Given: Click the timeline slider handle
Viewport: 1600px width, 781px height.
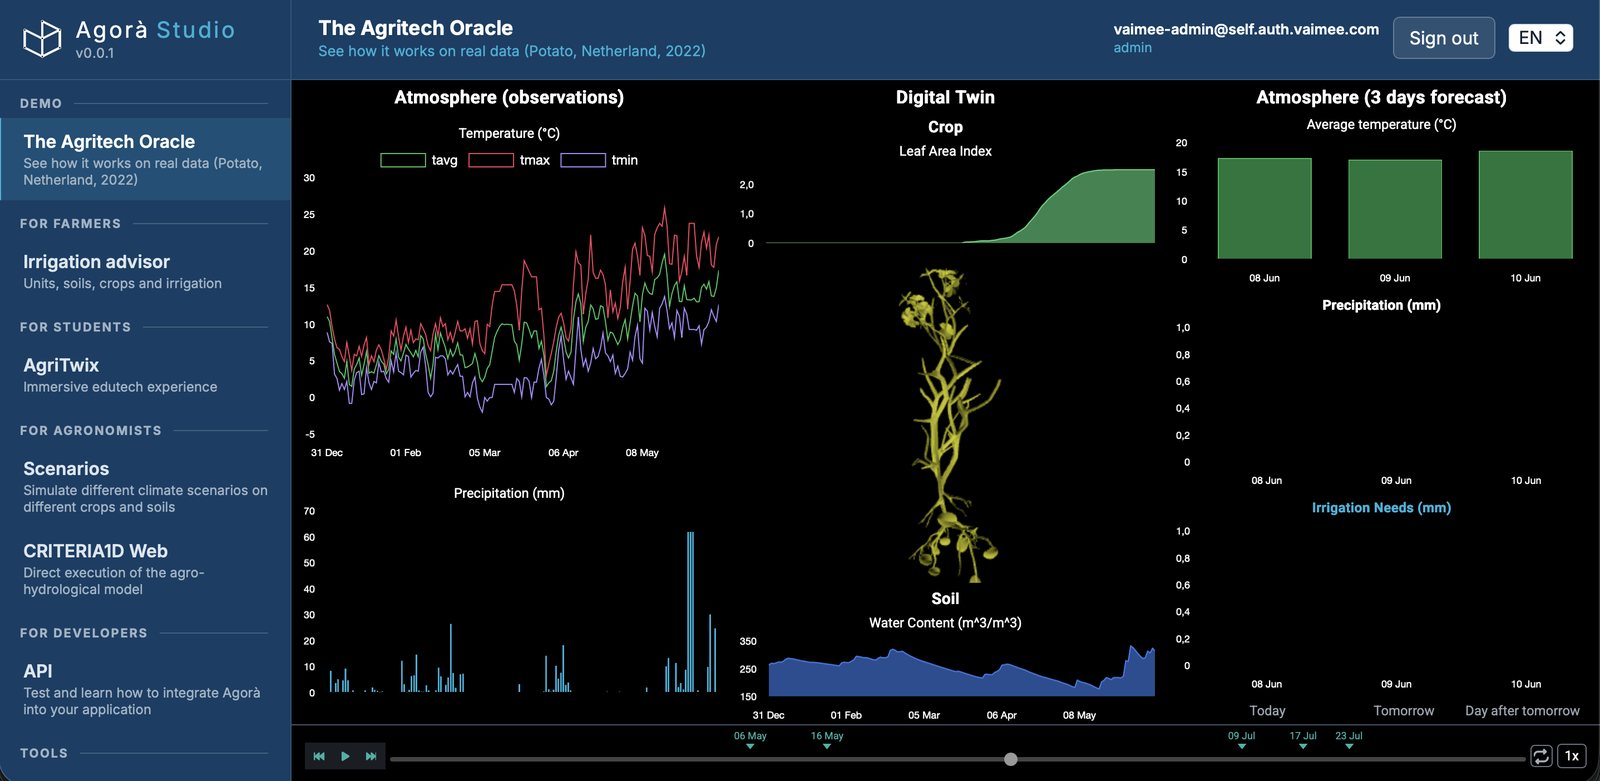Looking at the screenshot, I should (x=1011, y=759).
